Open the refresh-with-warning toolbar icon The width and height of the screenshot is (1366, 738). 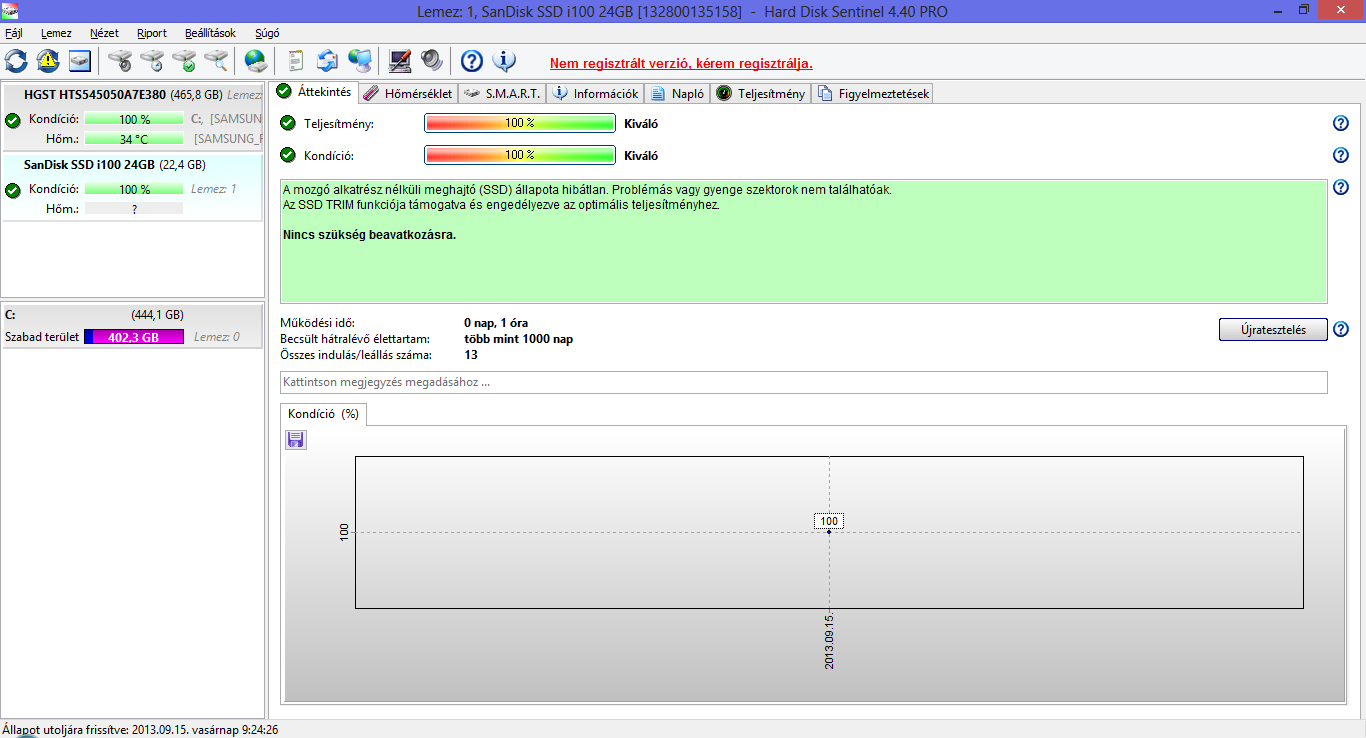[x=48, y=61]
